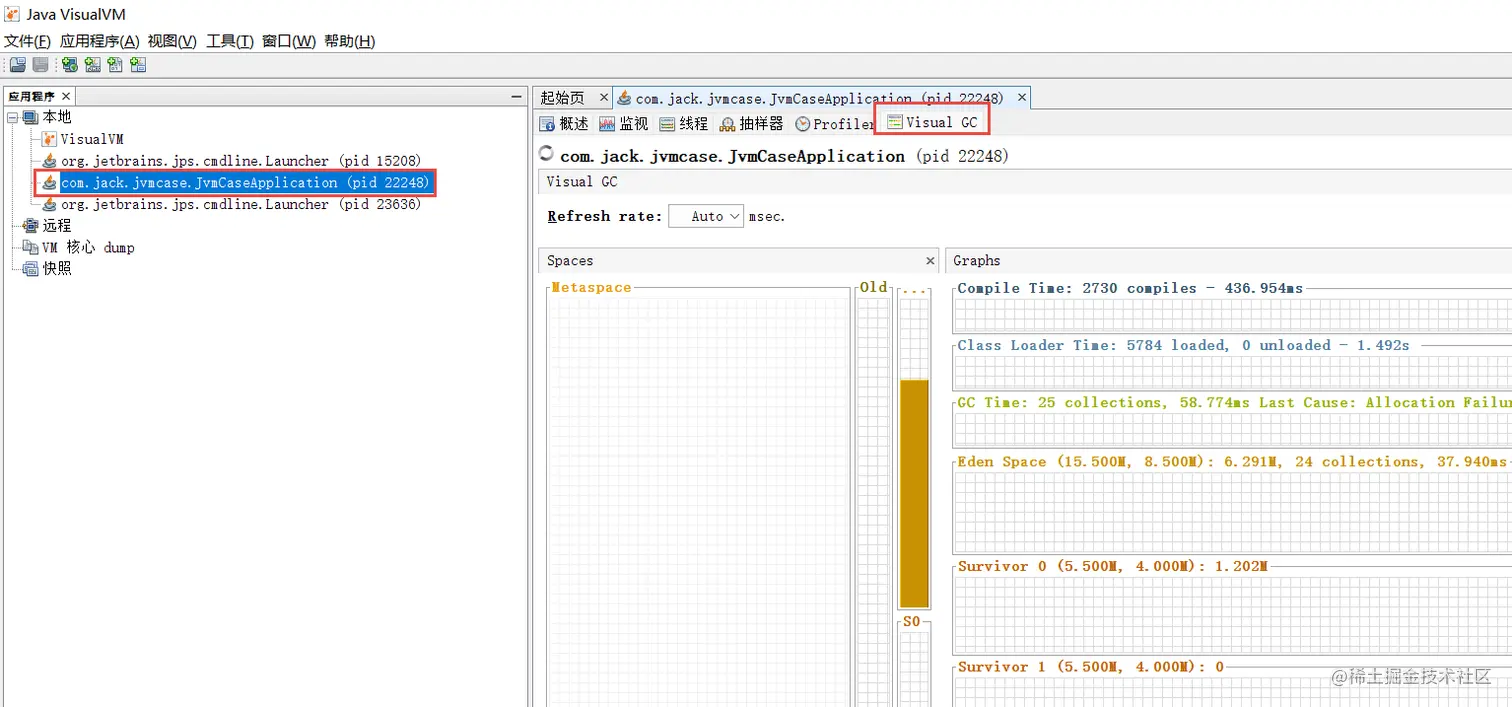Click the Eden Space graph title

(1233, 461)
